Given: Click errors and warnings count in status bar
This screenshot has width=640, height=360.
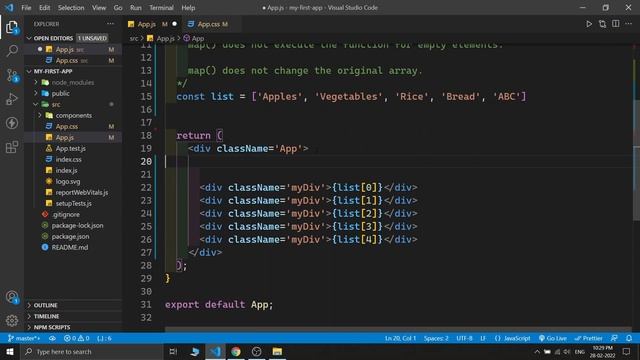Looking at the screenshot, I should pos(77,338).
